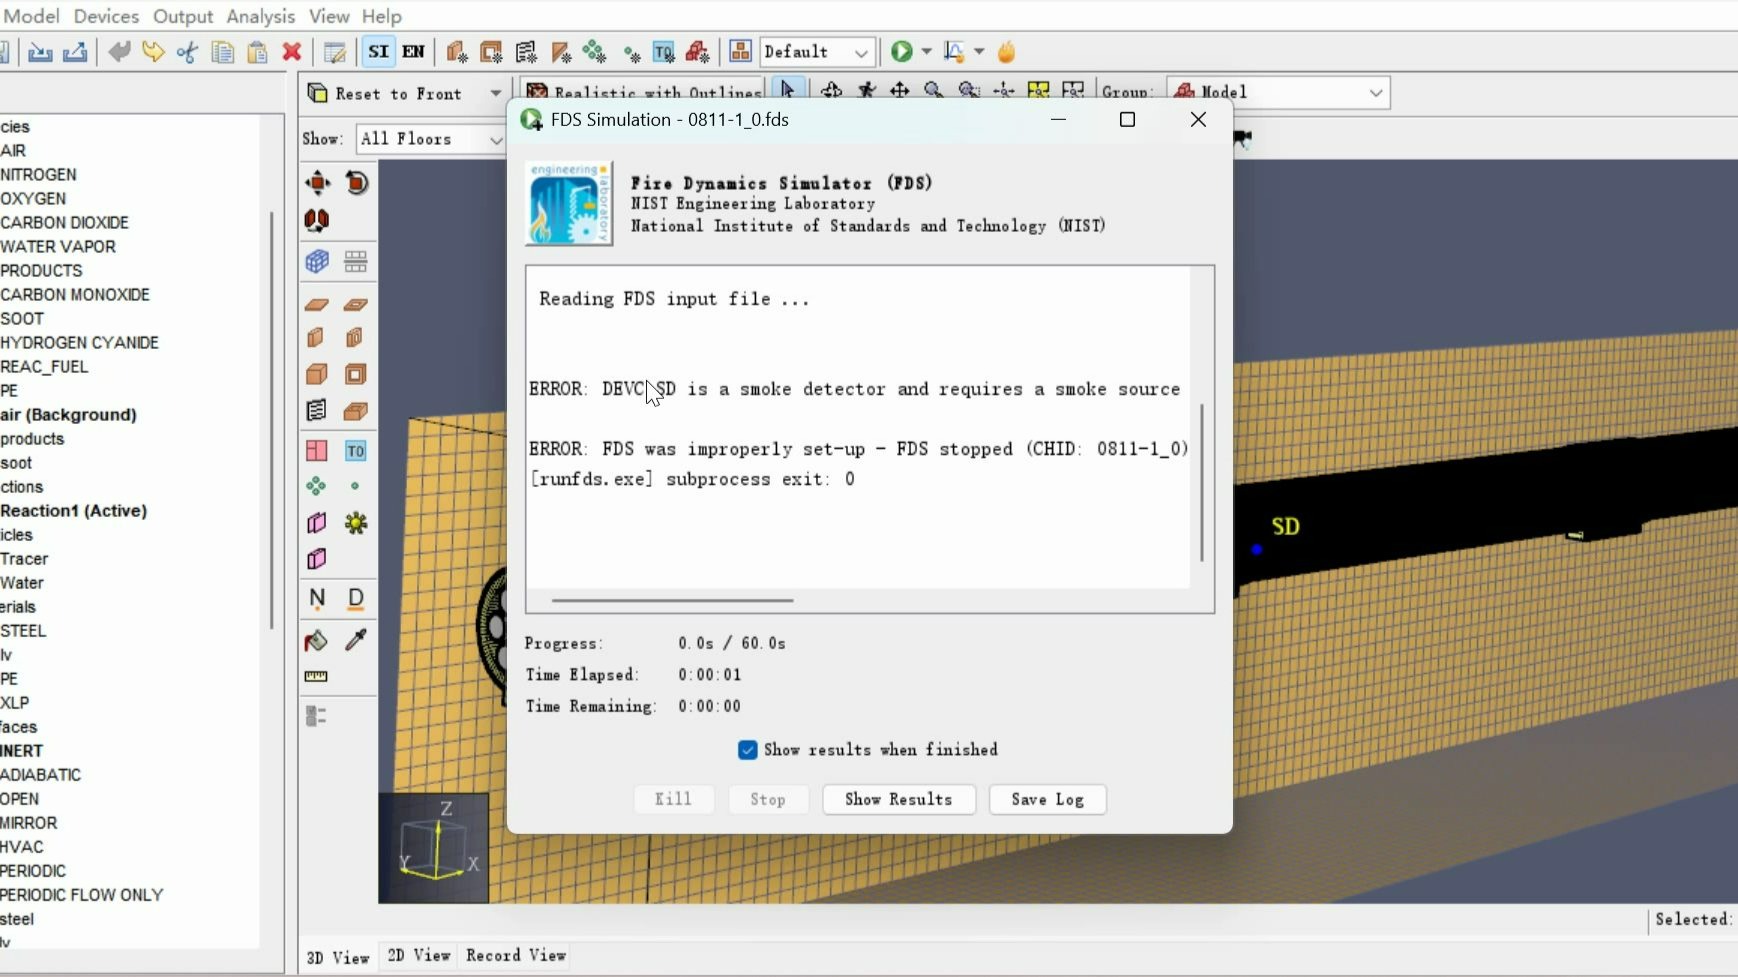The image size is (1738, 977).
Task: Open the Show All Floors dropdown
Action: click(x=431, y=139)
